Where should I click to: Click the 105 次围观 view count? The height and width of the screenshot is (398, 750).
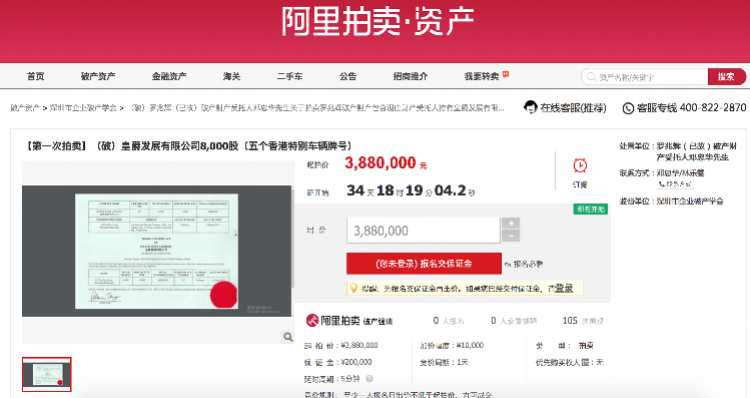point(583,321)
